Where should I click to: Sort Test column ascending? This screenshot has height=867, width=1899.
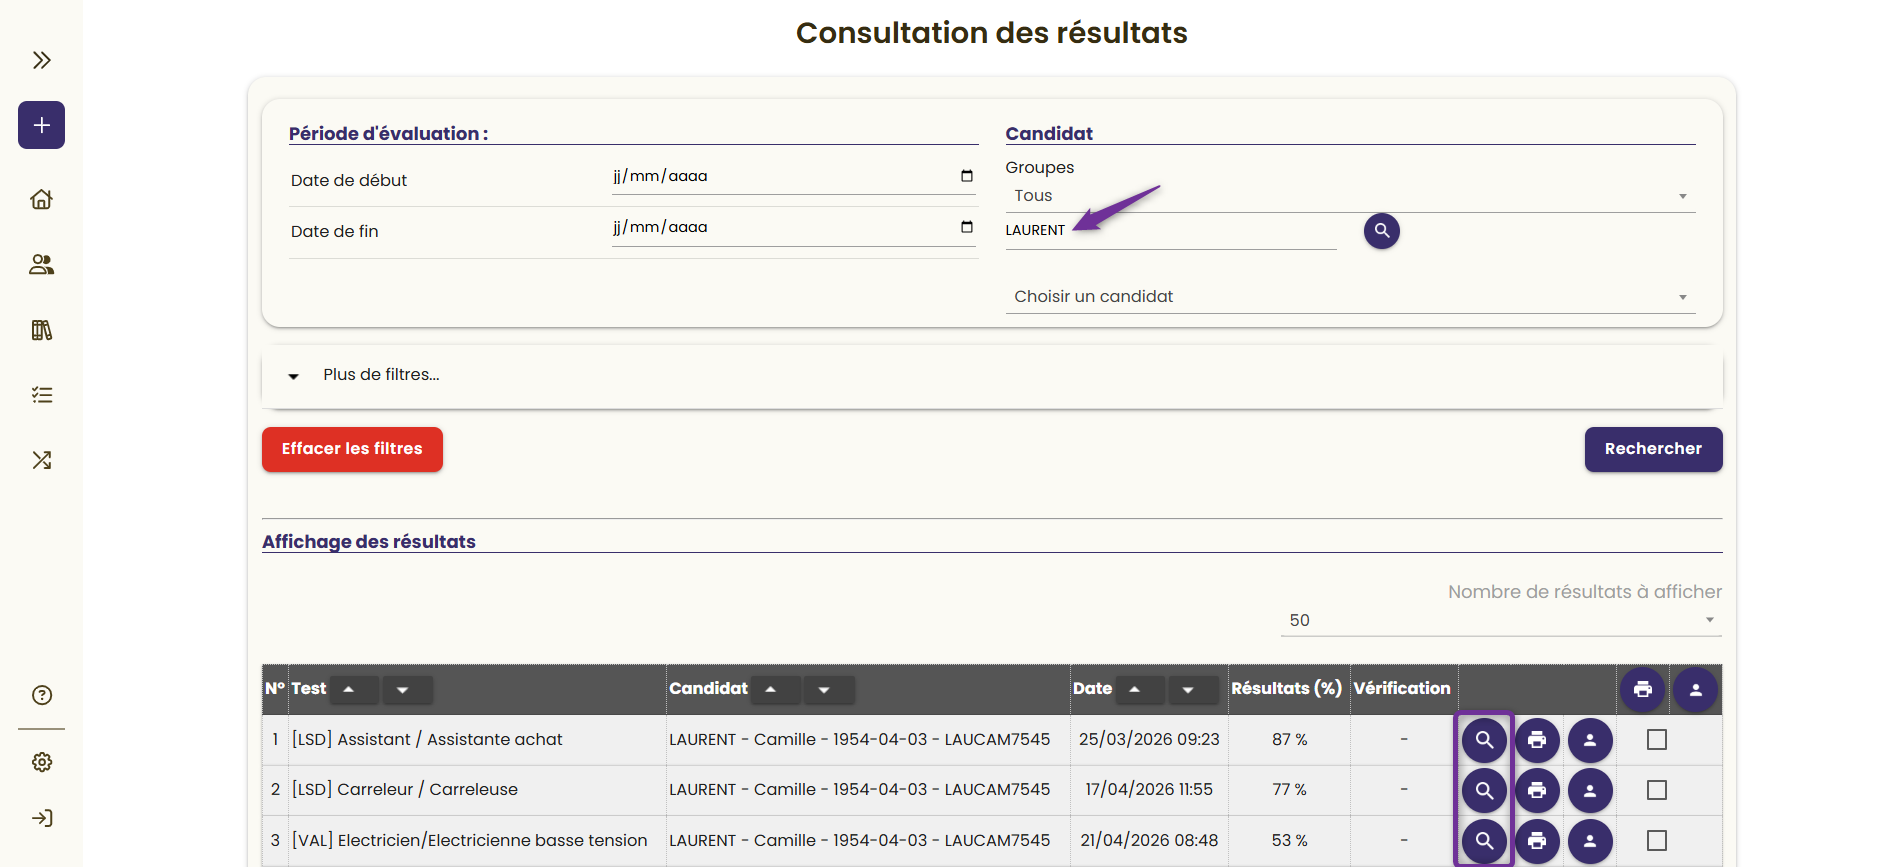pos(348,689)
